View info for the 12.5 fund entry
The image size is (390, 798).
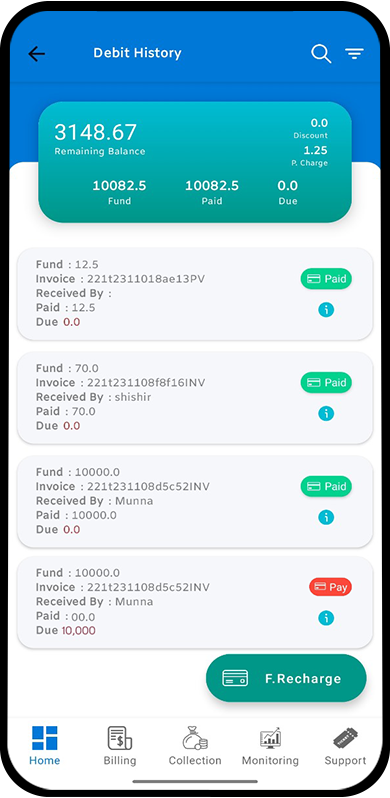326,309
